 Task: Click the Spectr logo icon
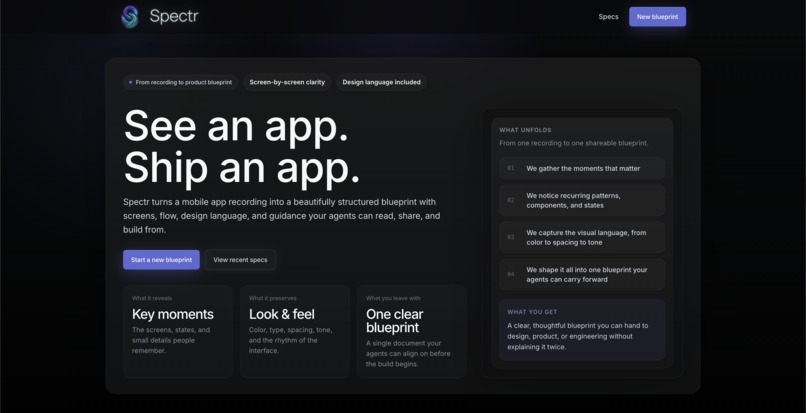pyautogui.click(x=130, y=16)
